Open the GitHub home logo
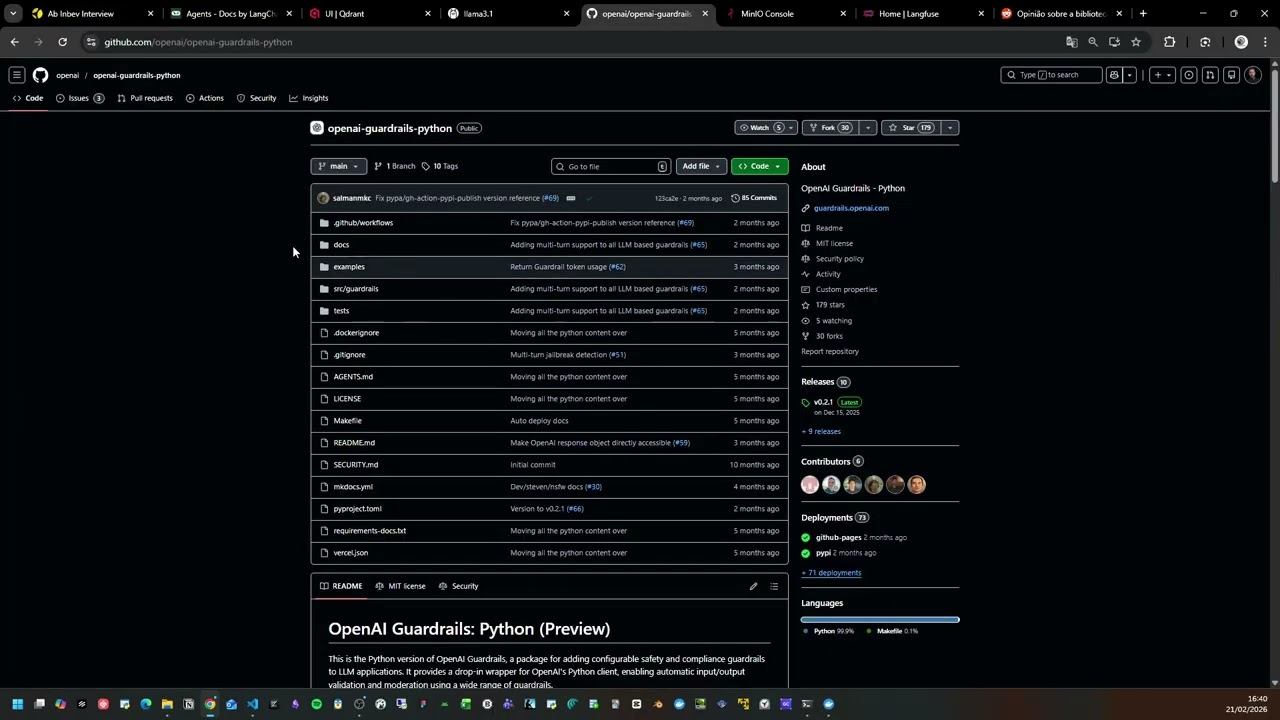The height and width of the screenshot is (720, 1280). (x=40, y=75)
